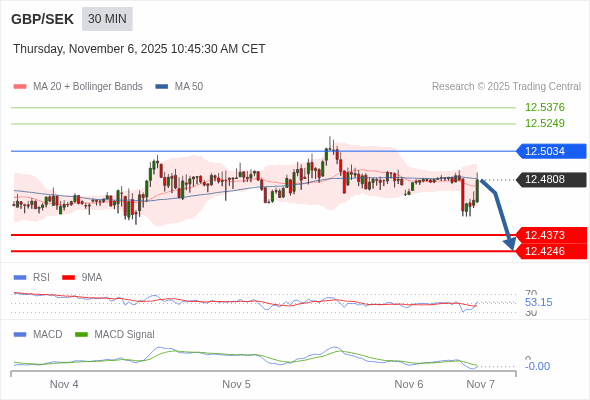
Task: Click the Thursday, November 6, 2025 timestamp
Action: point(139,49)
